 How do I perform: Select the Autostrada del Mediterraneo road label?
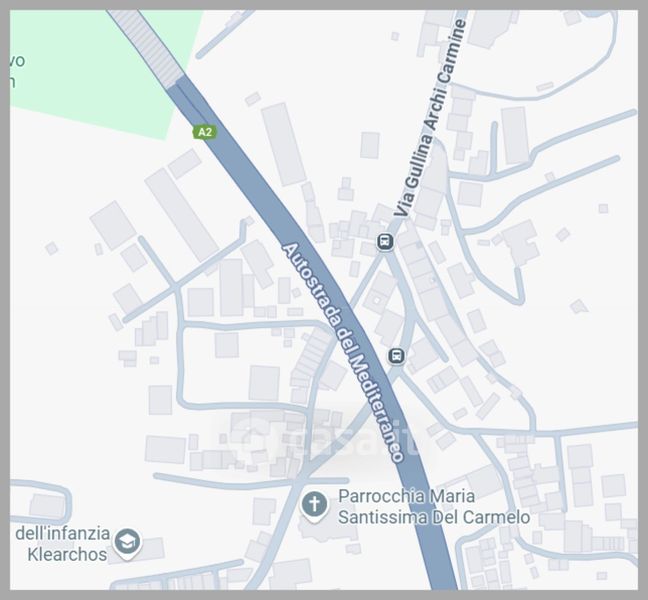342,352
